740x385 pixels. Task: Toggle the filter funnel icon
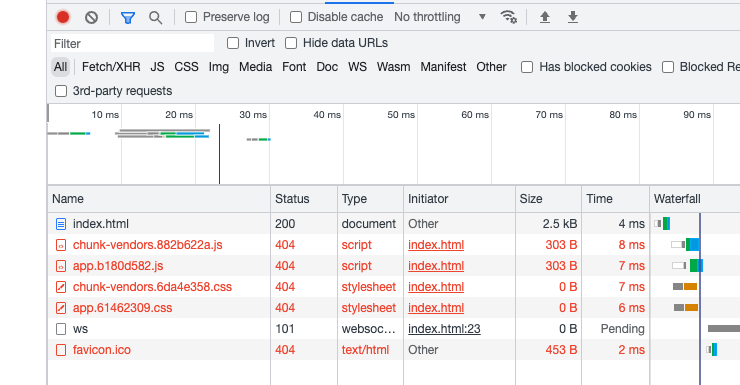pos(128,18)
